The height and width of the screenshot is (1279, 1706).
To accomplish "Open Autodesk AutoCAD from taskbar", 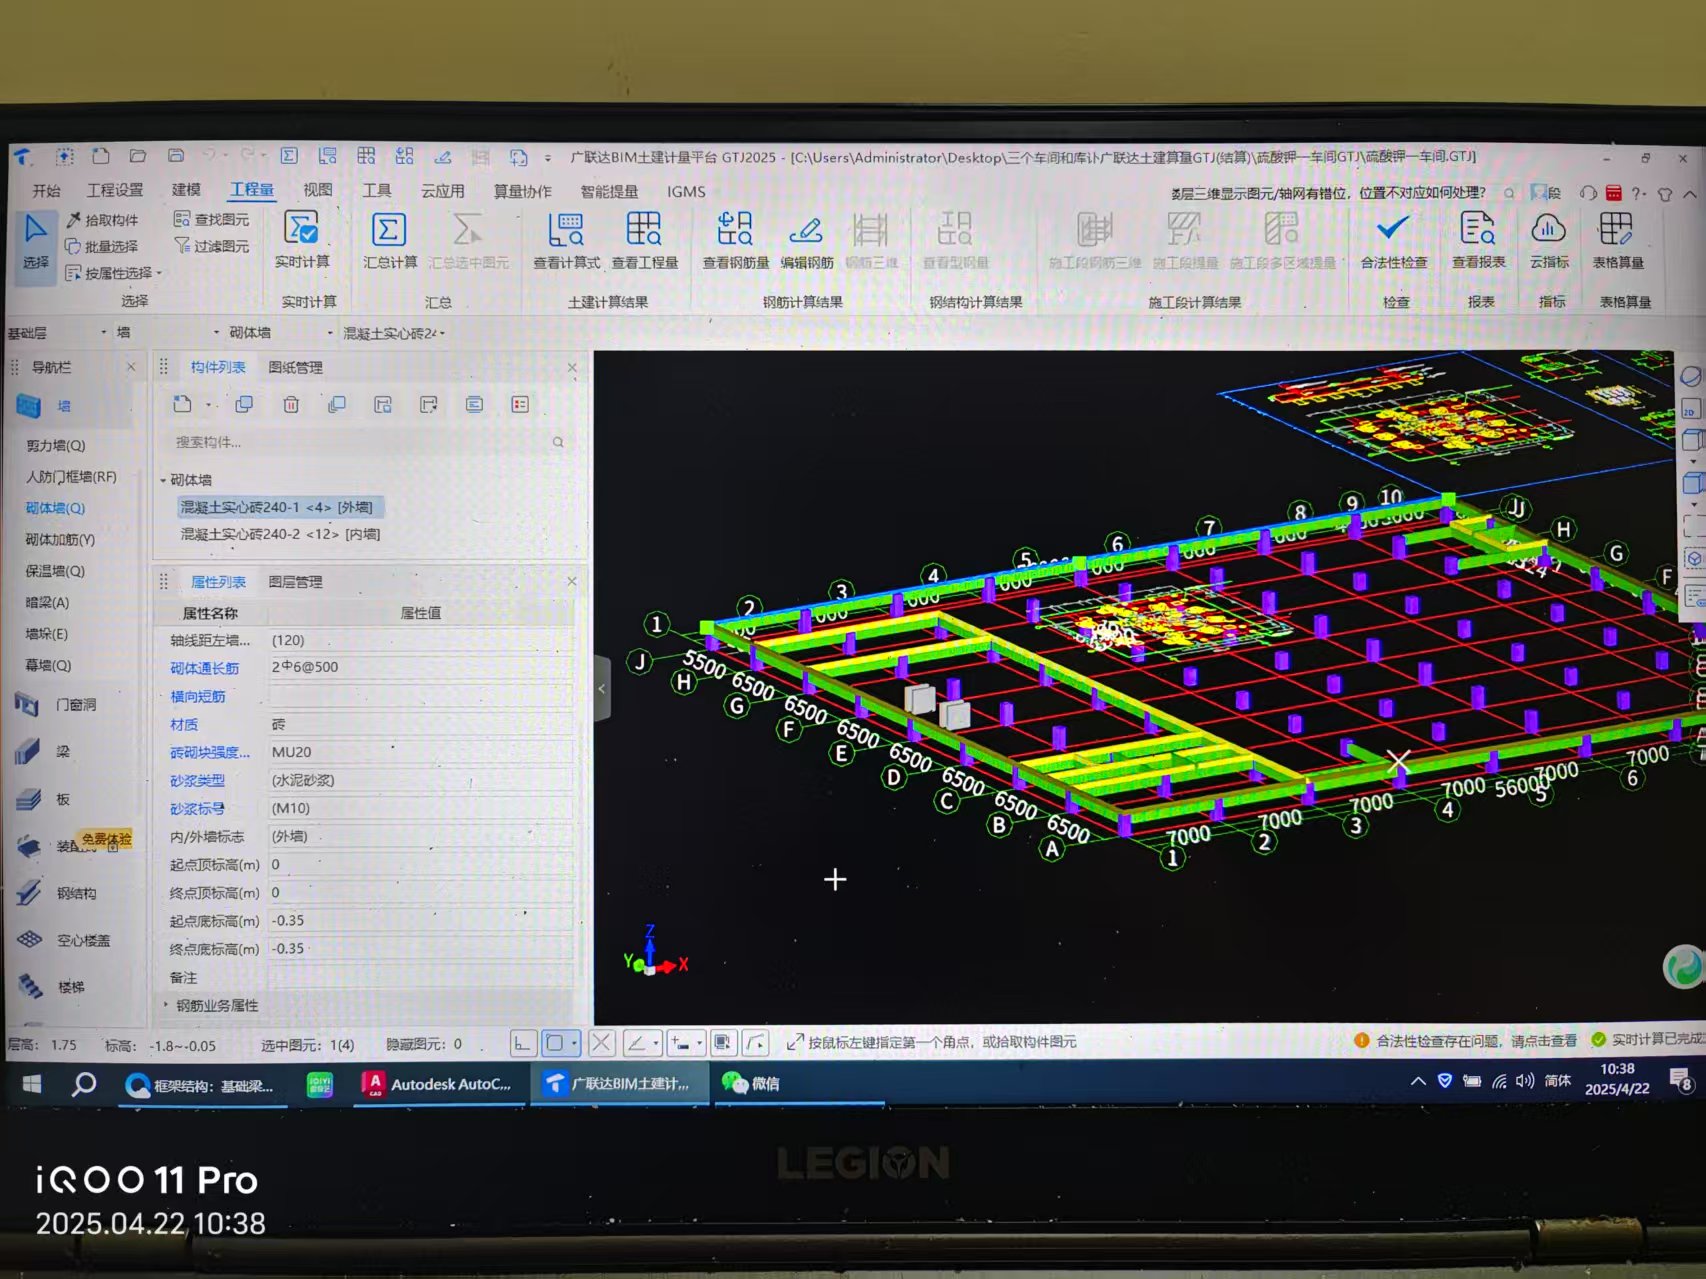I will [438, 1084].
